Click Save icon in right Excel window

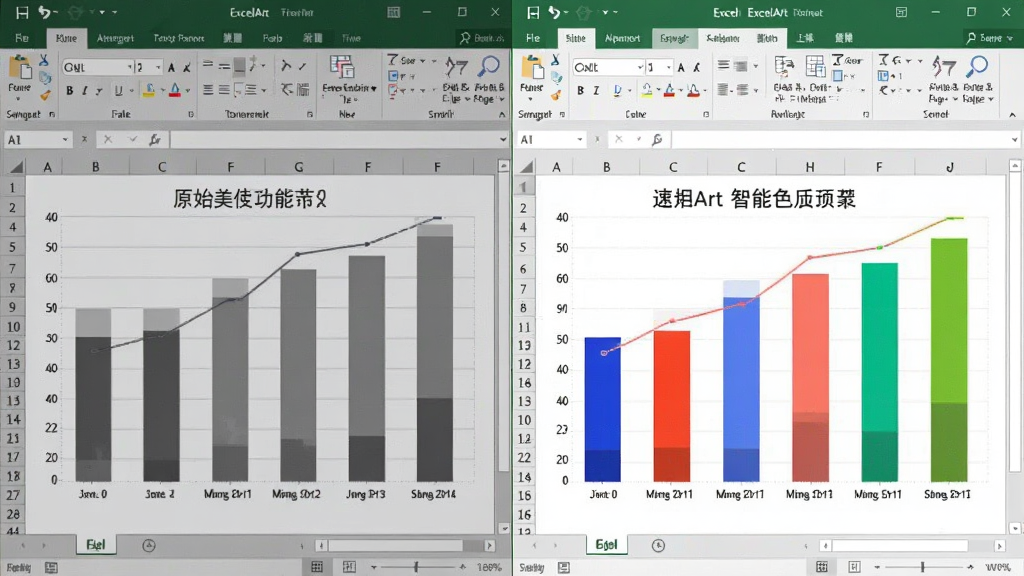(x=533, y=12)
